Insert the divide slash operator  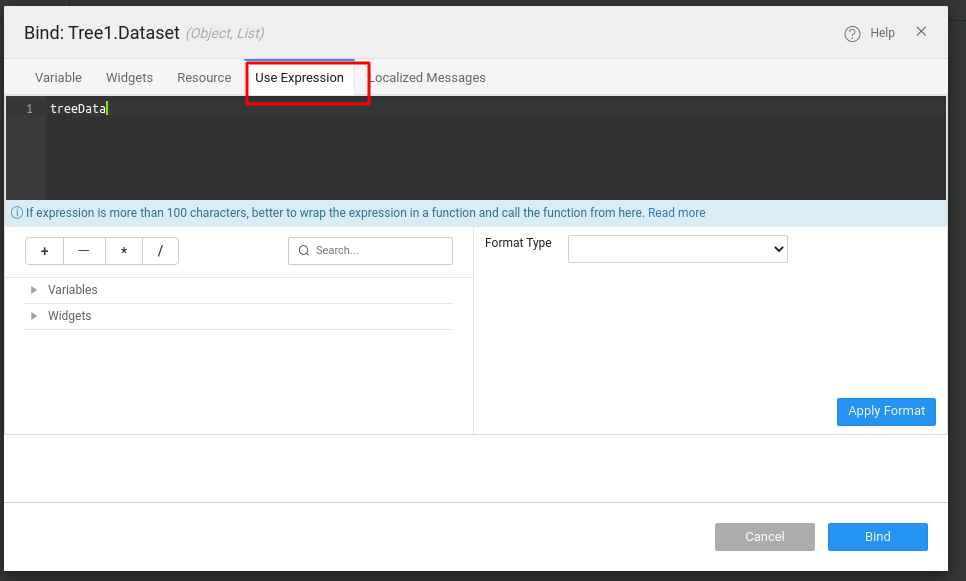pos(160,251)
